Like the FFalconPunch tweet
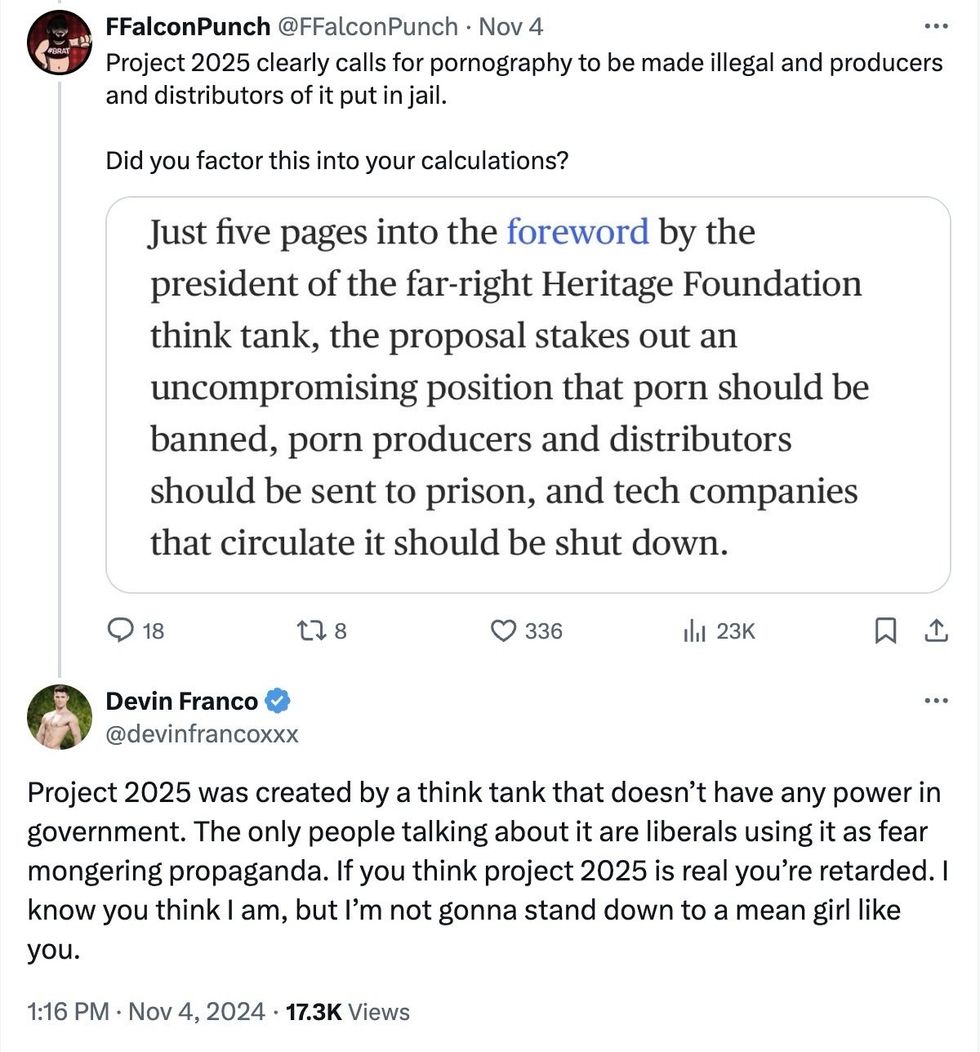Viewport: 980px width, 1052px height. click(x=503, y=631)
